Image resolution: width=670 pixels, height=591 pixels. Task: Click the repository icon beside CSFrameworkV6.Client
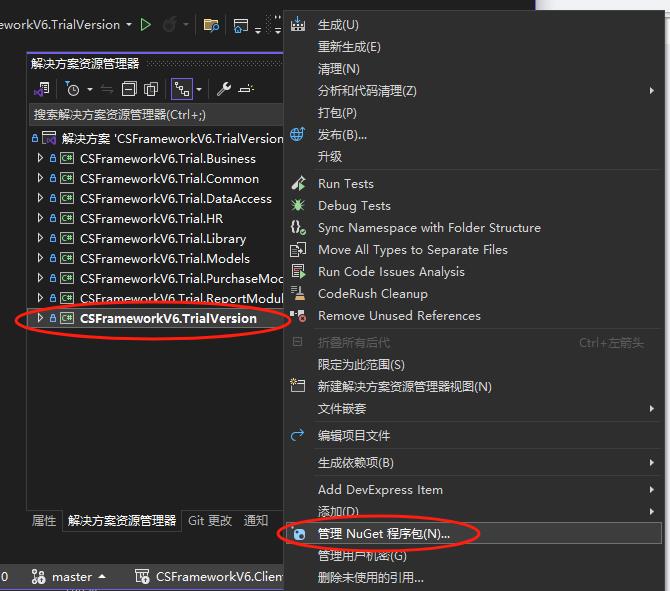(x=142, y=576)
